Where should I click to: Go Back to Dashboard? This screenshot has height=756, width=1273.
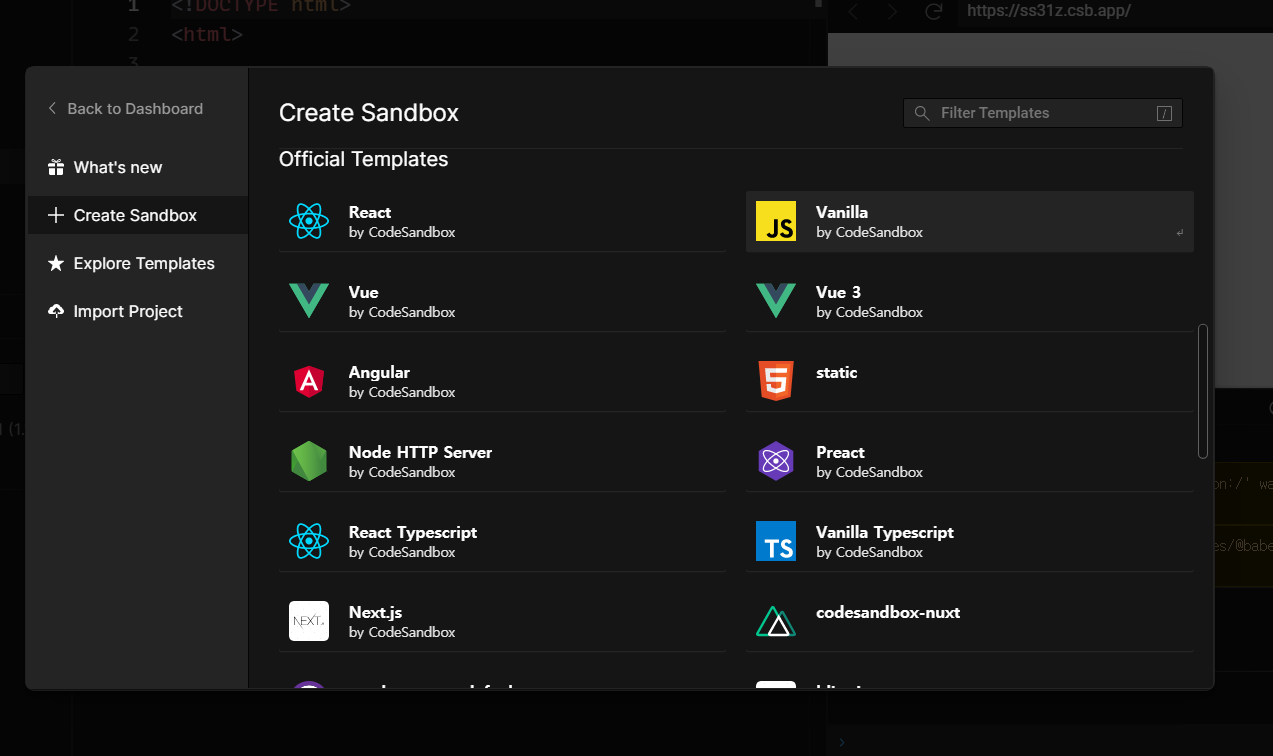126,108
